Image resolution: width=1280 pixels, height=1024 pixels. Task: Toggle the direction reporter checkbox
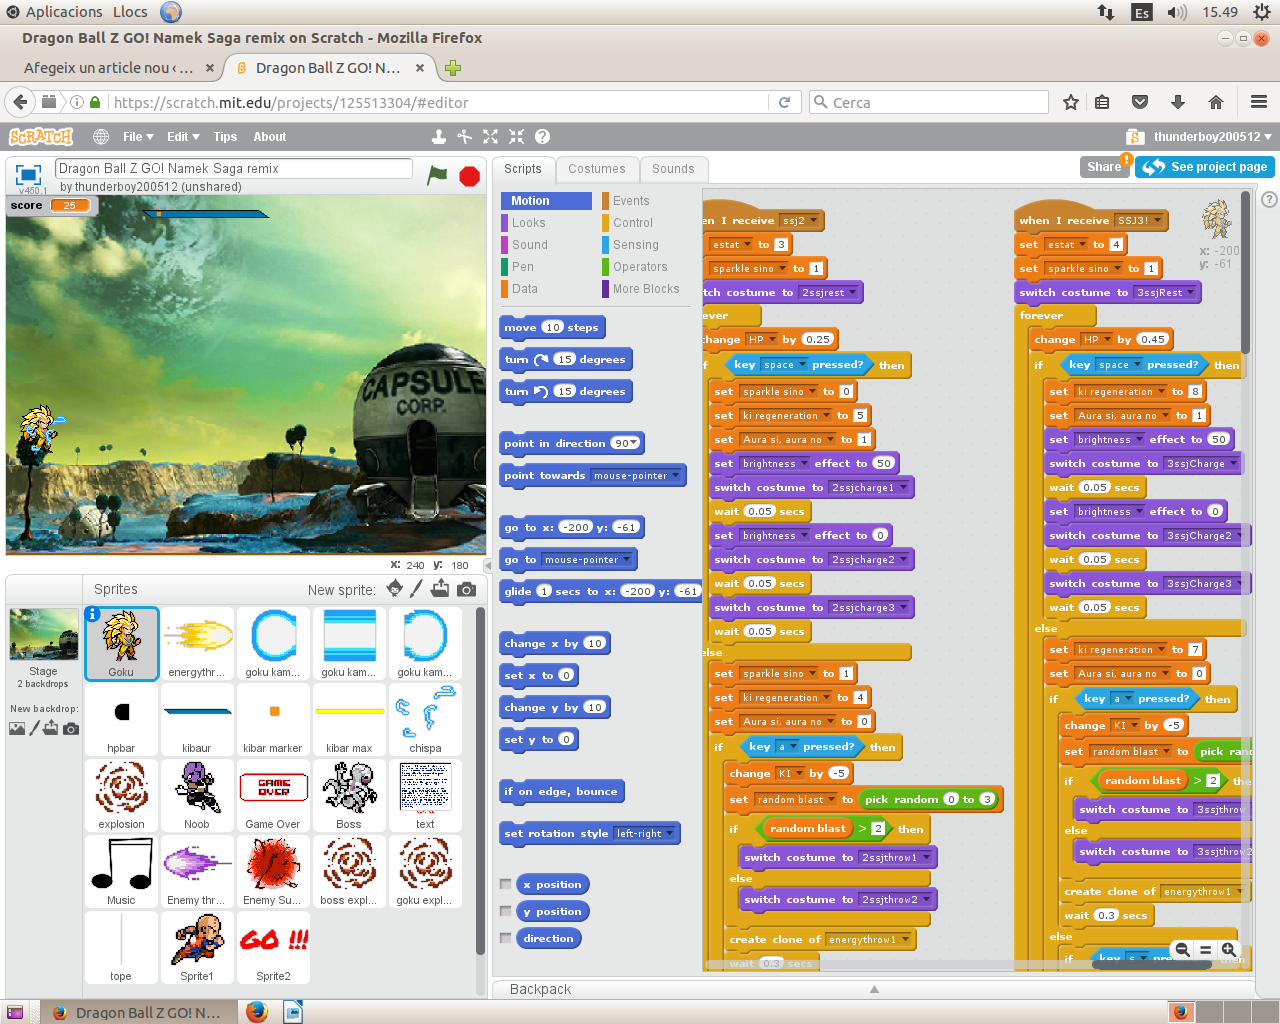click(506, 938)
